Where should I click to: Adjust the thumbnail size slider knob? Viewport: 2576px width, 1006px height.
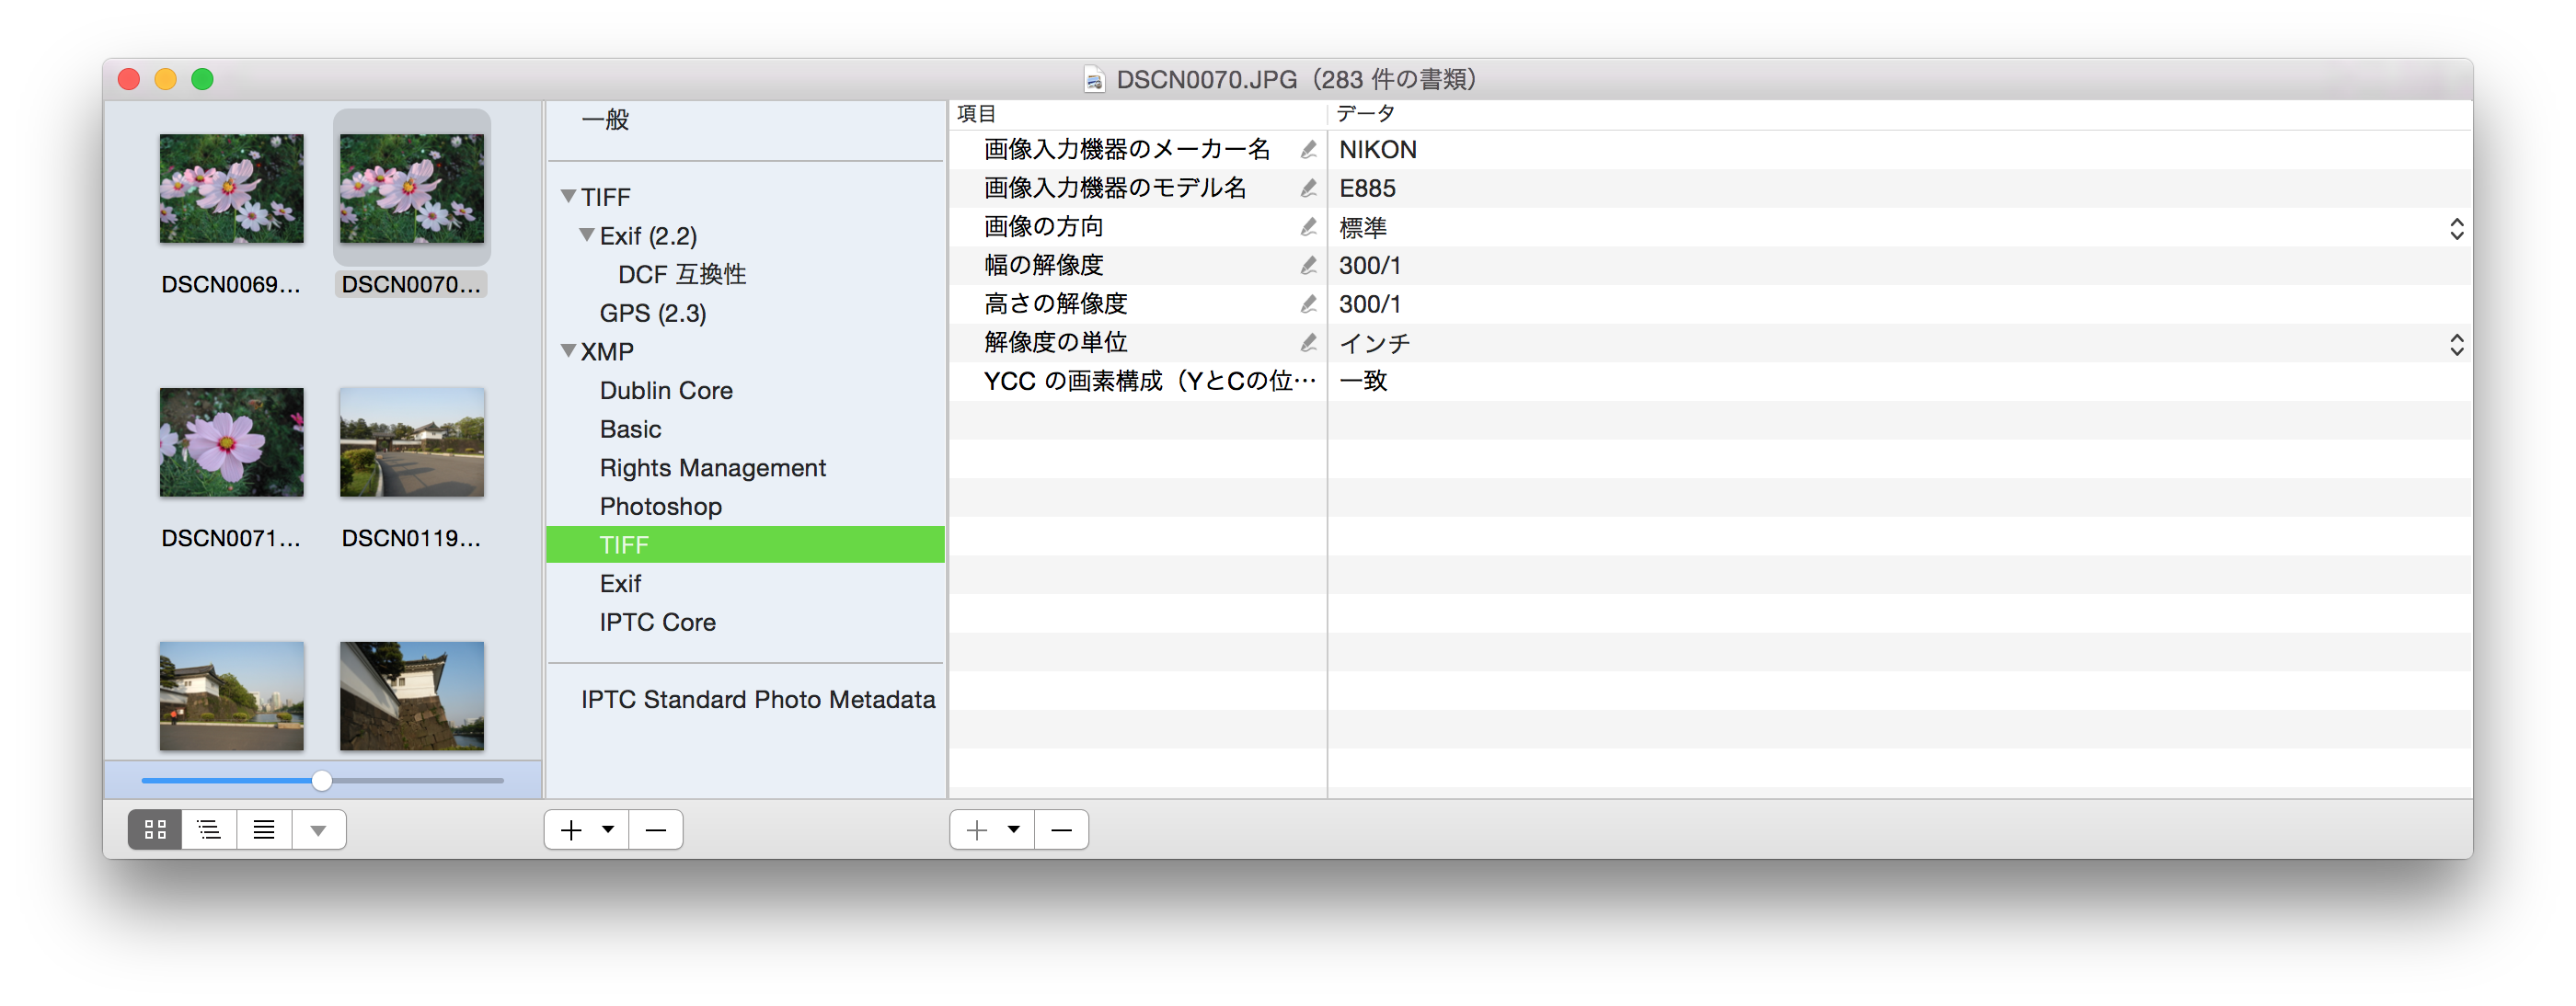point(321,780)
